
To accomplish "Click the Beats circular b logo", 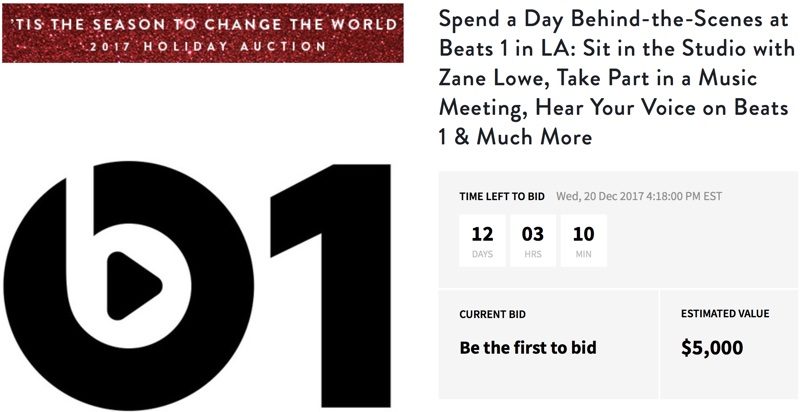I will click(129, 286).
